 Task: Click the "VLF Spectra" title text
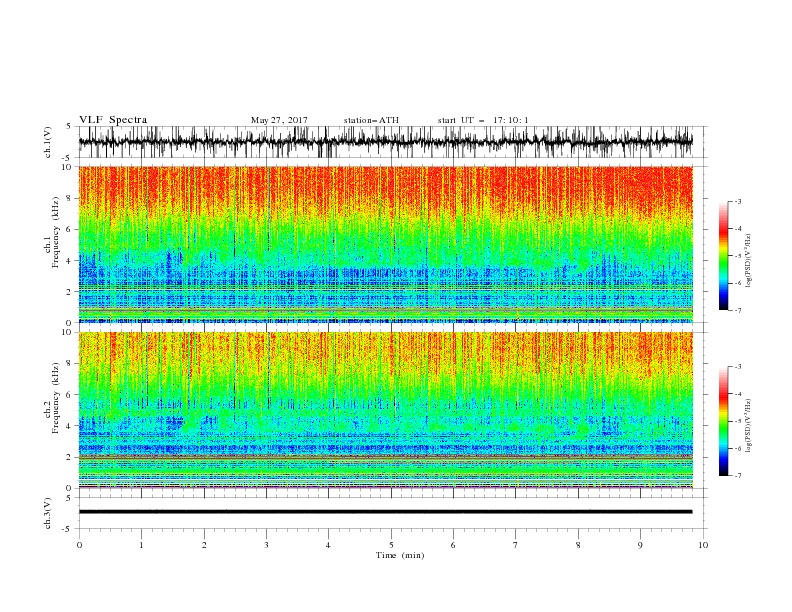[x=113, y=120]
